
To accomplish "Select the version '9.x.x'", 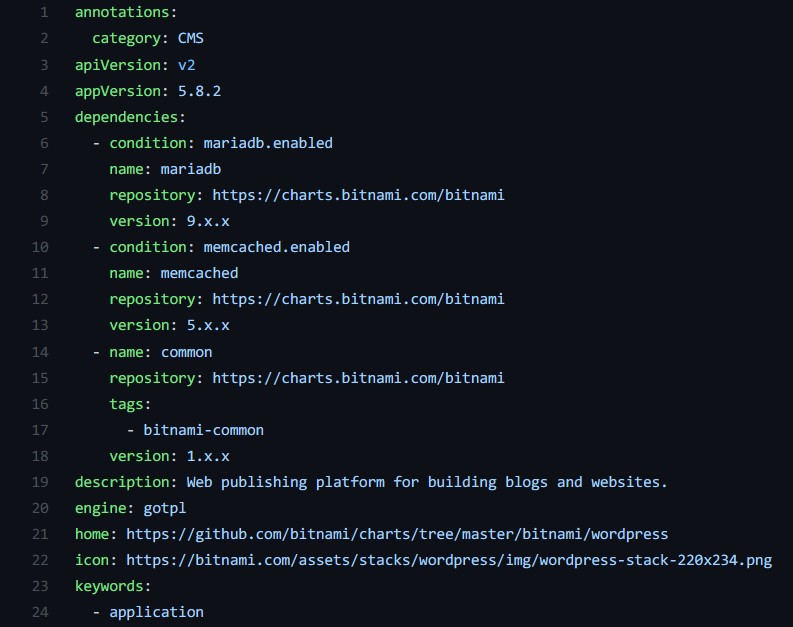I will pyautogui.click(x=208, y=221).
